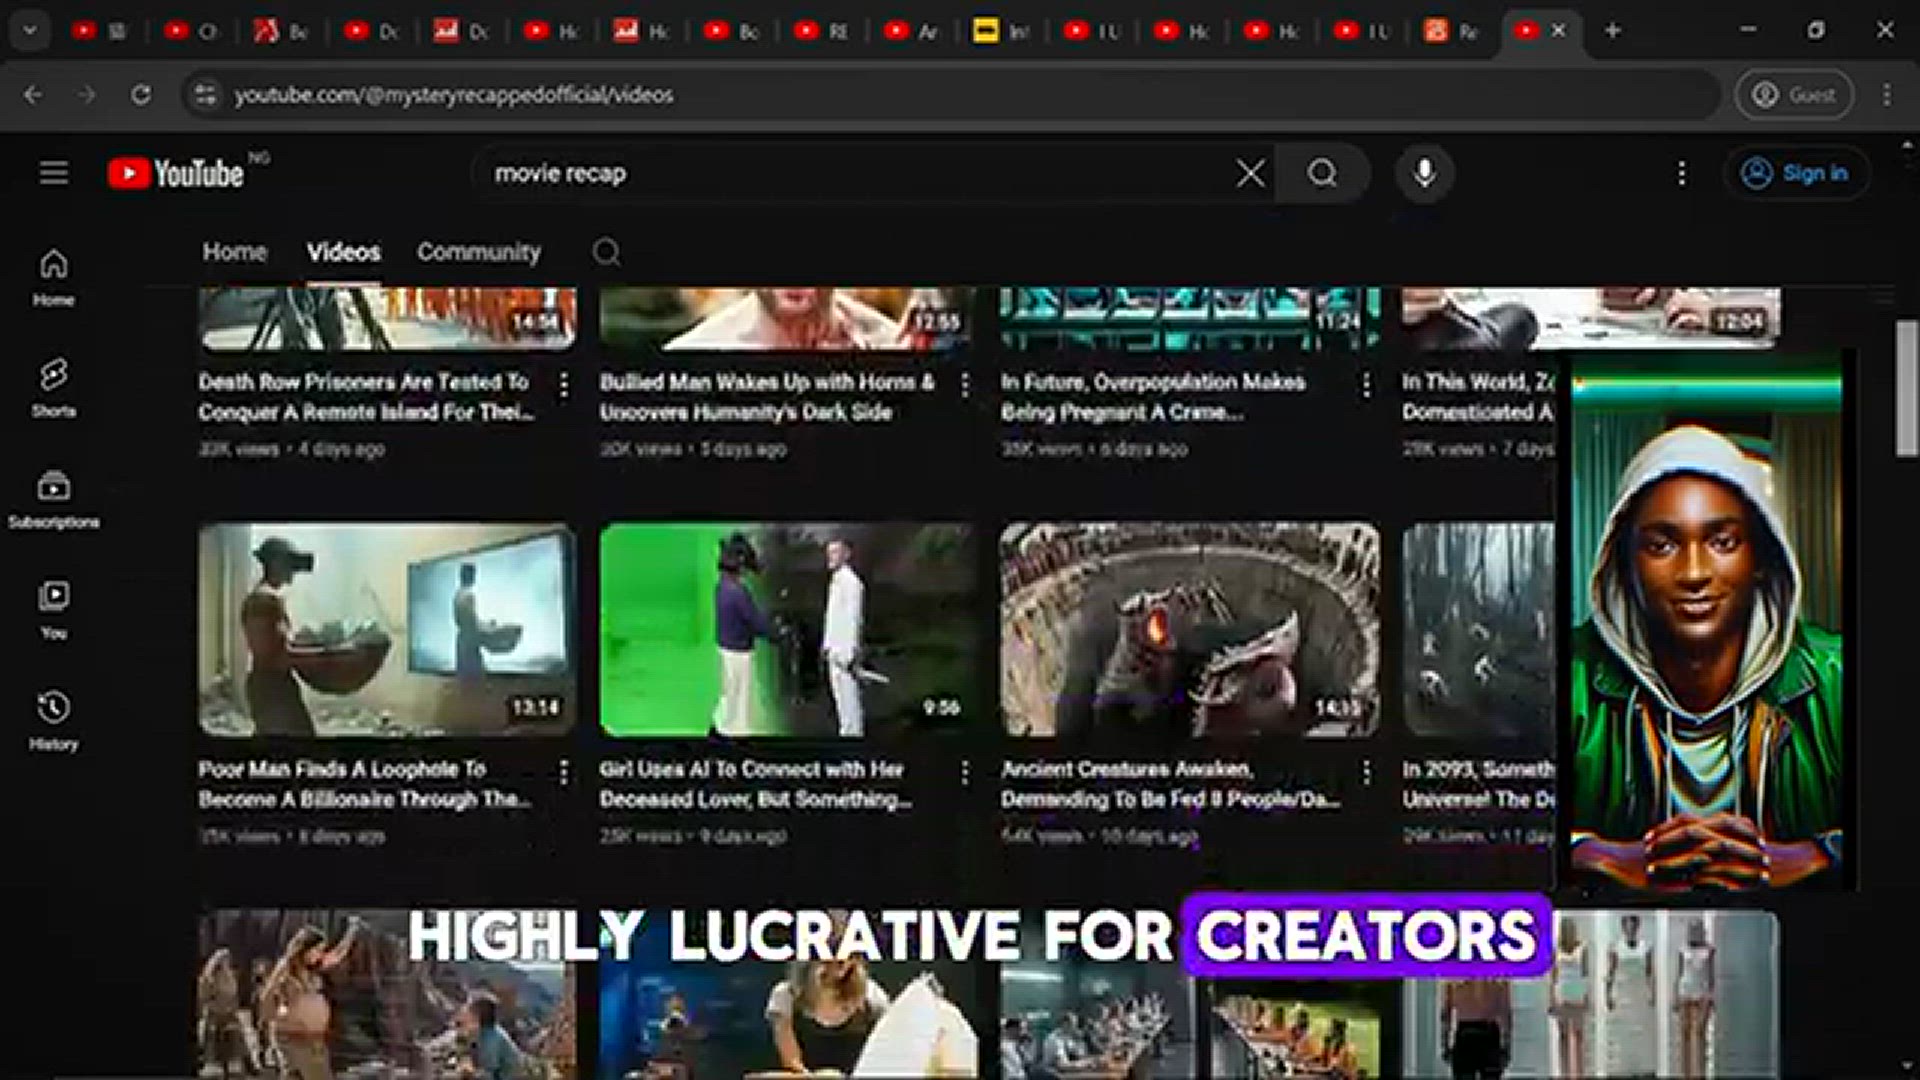The image size is (1920, 1080).
Task: Clear the search text with X
Action: coord(1250,173)
